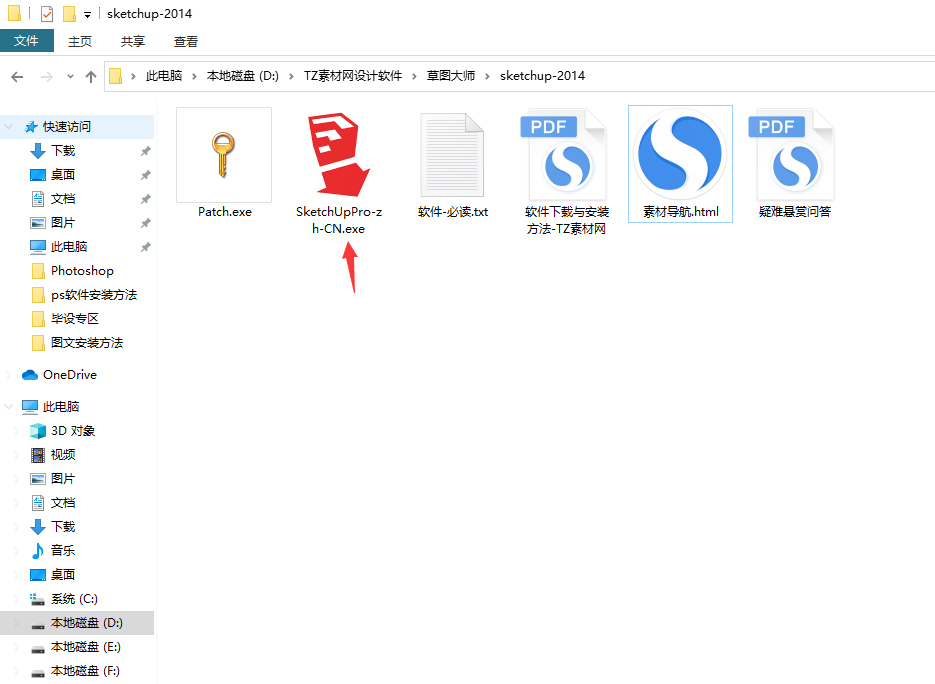Click the 本地磁盘 (E:) drive icon
Screen dimensions: 935x684
pos(38,649)
